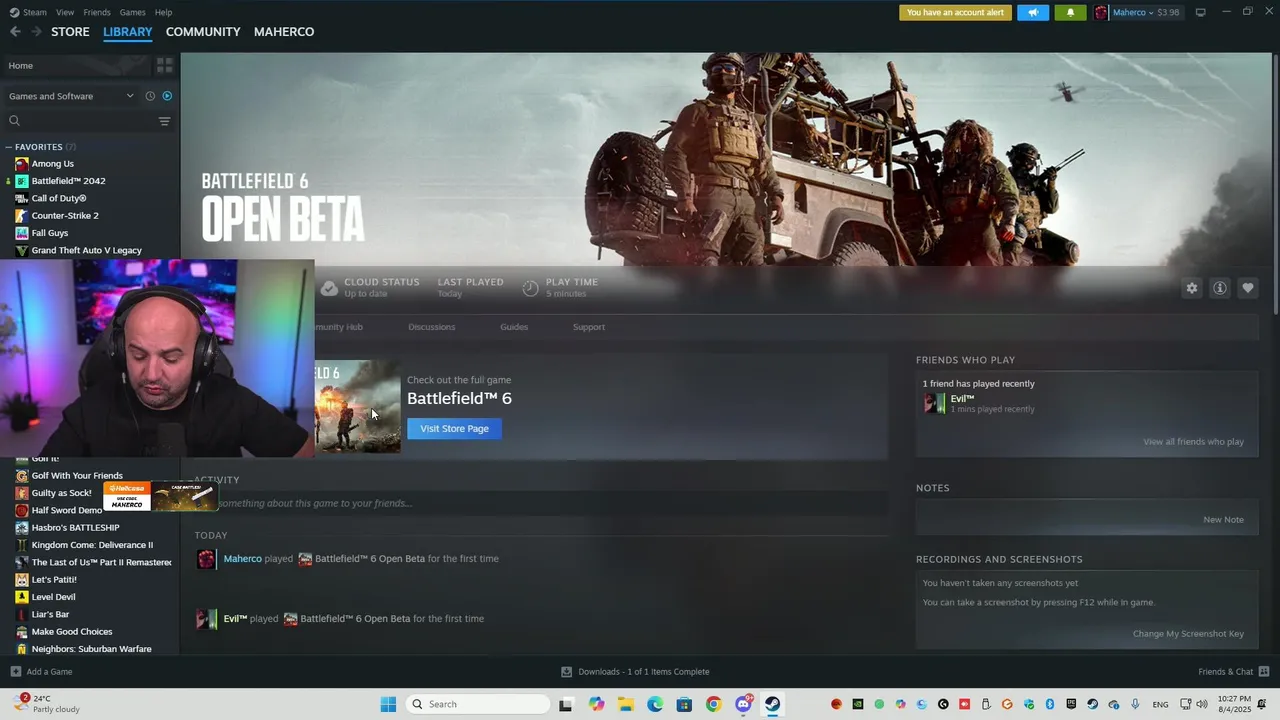
Task: Click View all friends who play
Action: tap(1193, 442)
